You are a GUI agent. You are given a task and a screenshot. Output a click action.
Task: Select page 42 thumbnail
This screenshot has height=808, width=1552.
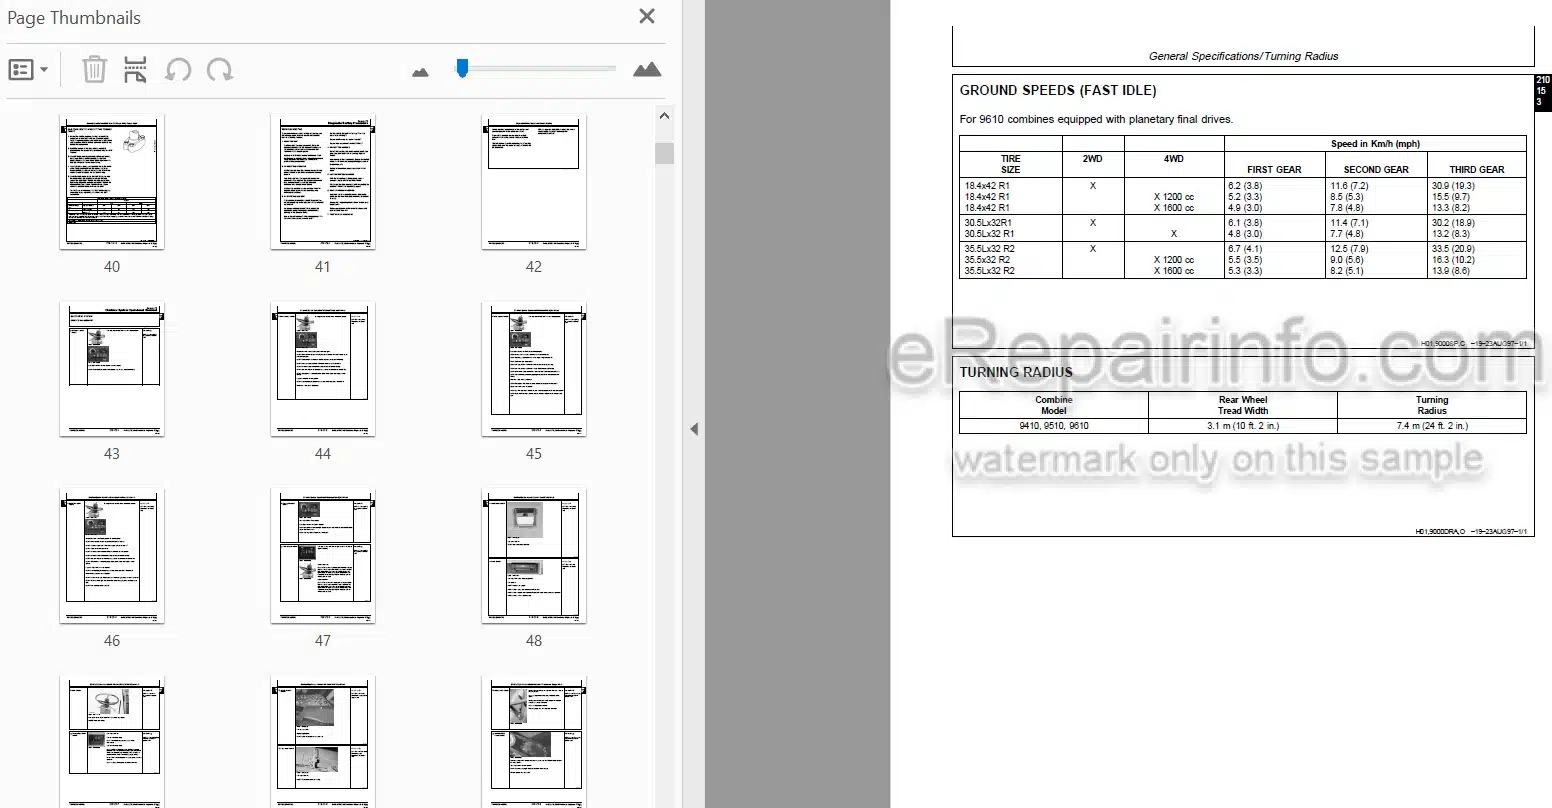[534, 182]
